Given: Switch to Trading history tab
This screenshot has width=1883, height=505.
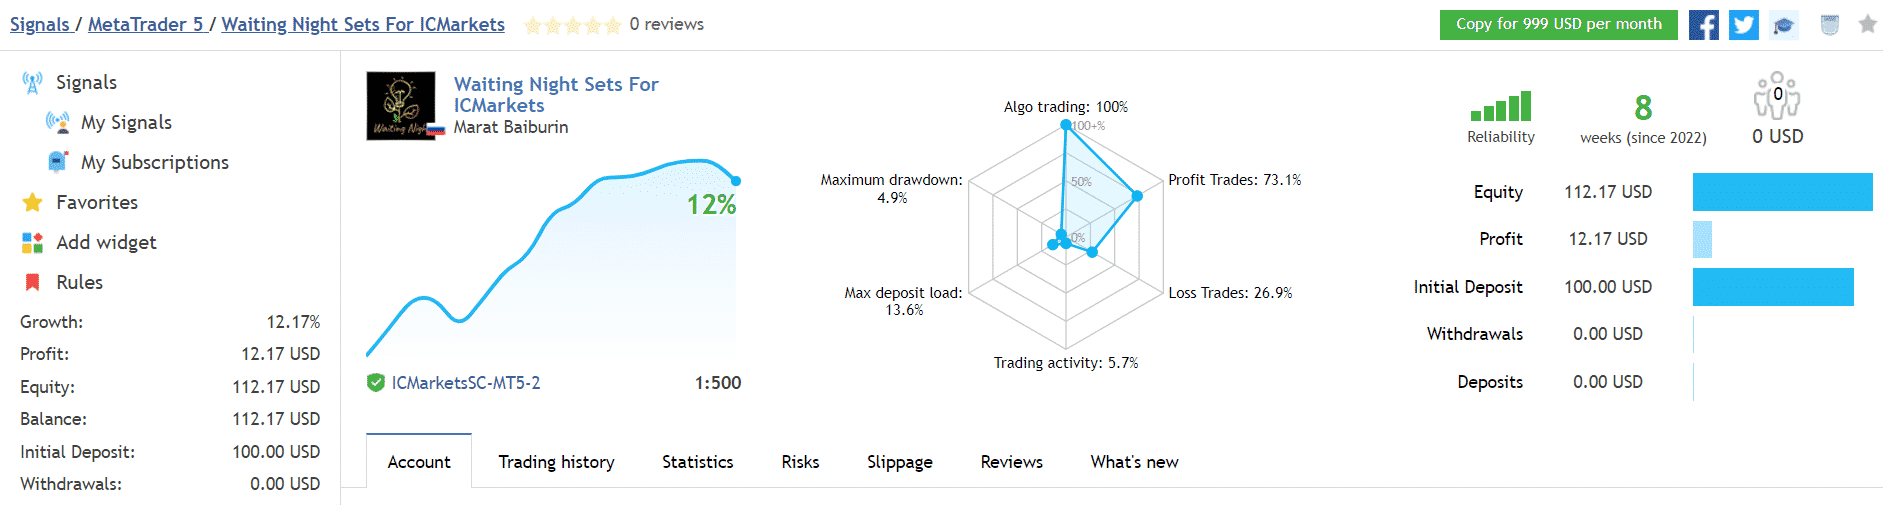Looking at the screenshot, I should click(x=556, y=462).
